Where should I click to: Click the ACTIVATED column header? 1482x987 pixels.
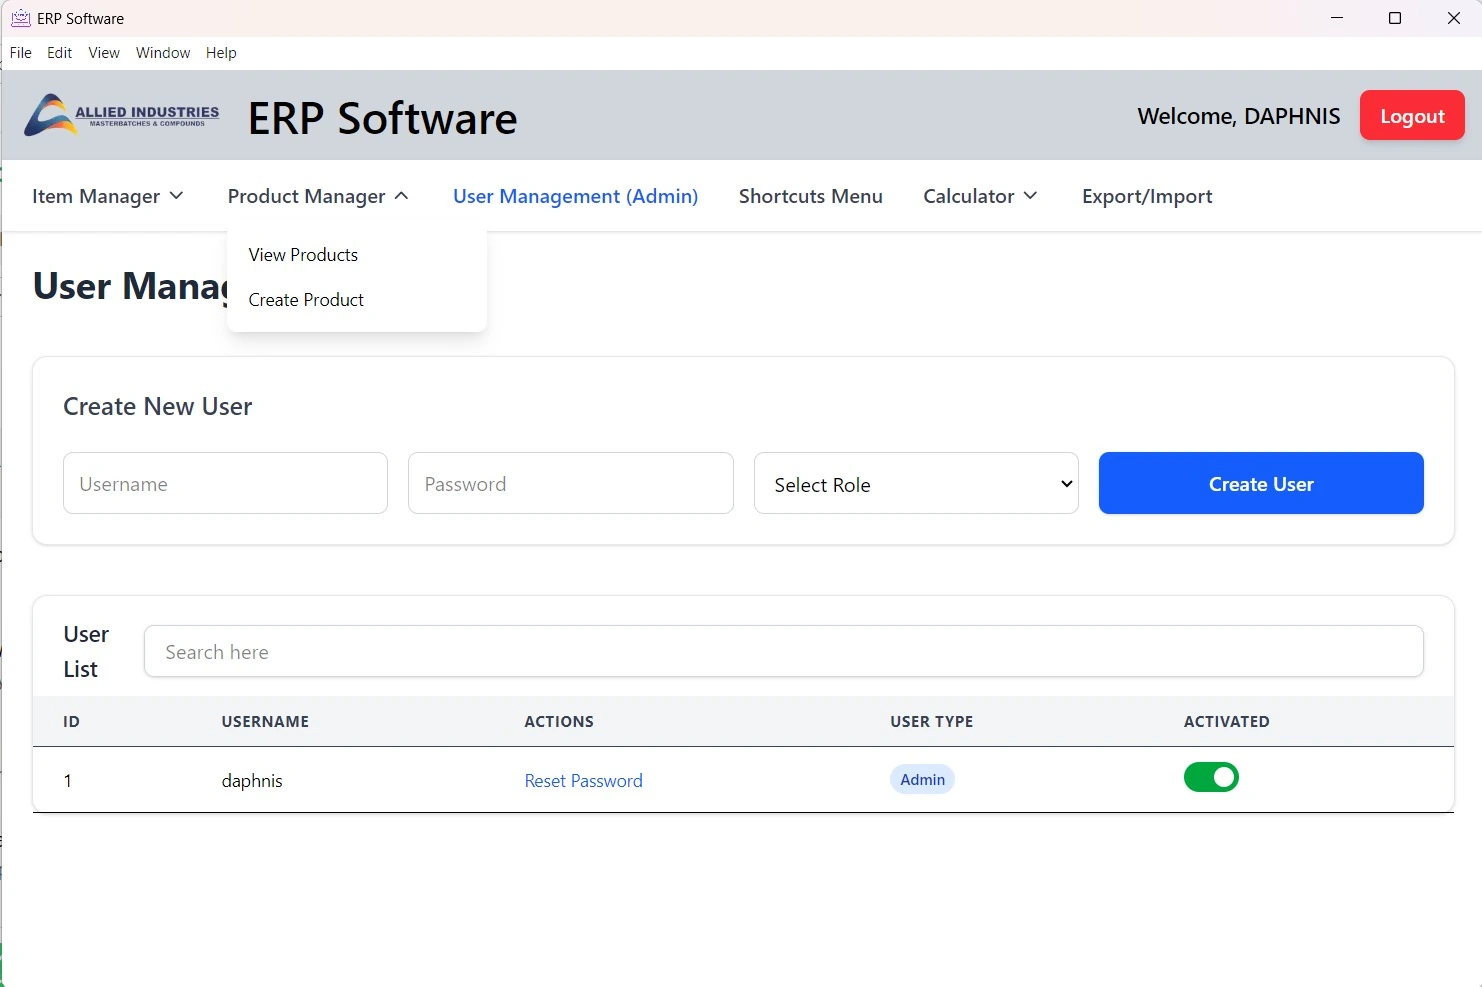[1227, 722]
